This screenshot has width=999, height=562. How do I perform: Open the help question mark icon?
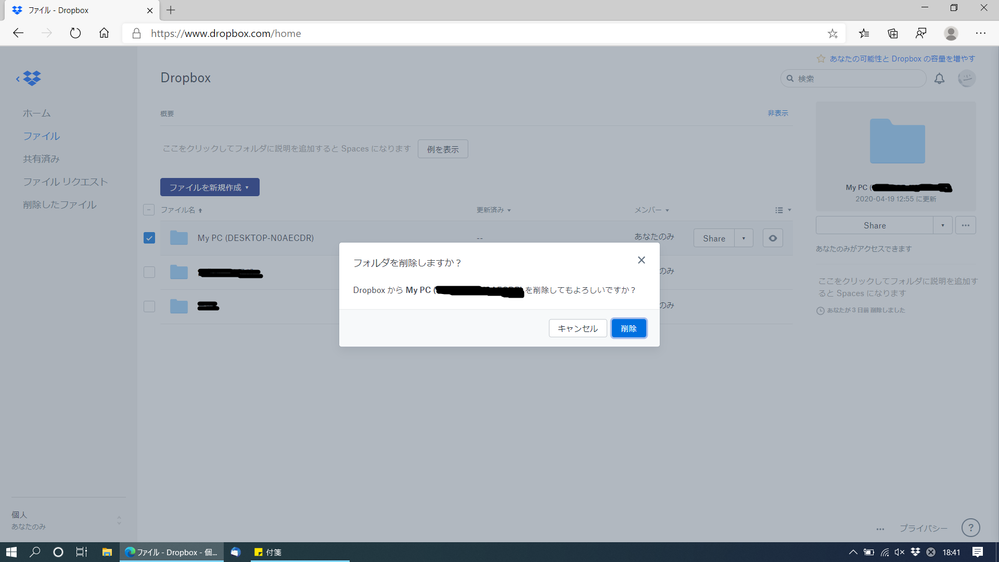point(969,528)
